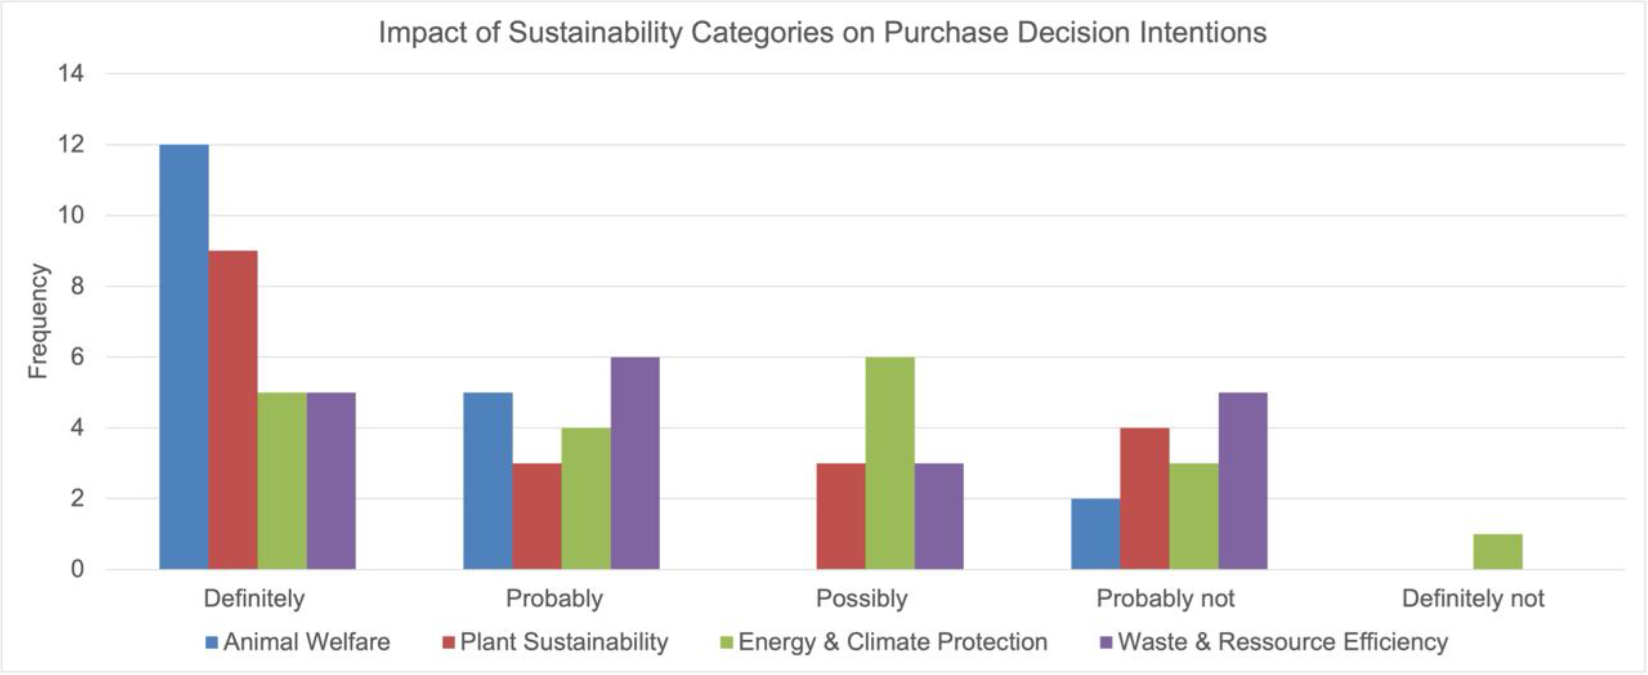Image resolution: width=1648 pixels, height=675 pixels.
Task: Click the tall blue Animal Welfare bar under Definitely
Action: (184, 357)
